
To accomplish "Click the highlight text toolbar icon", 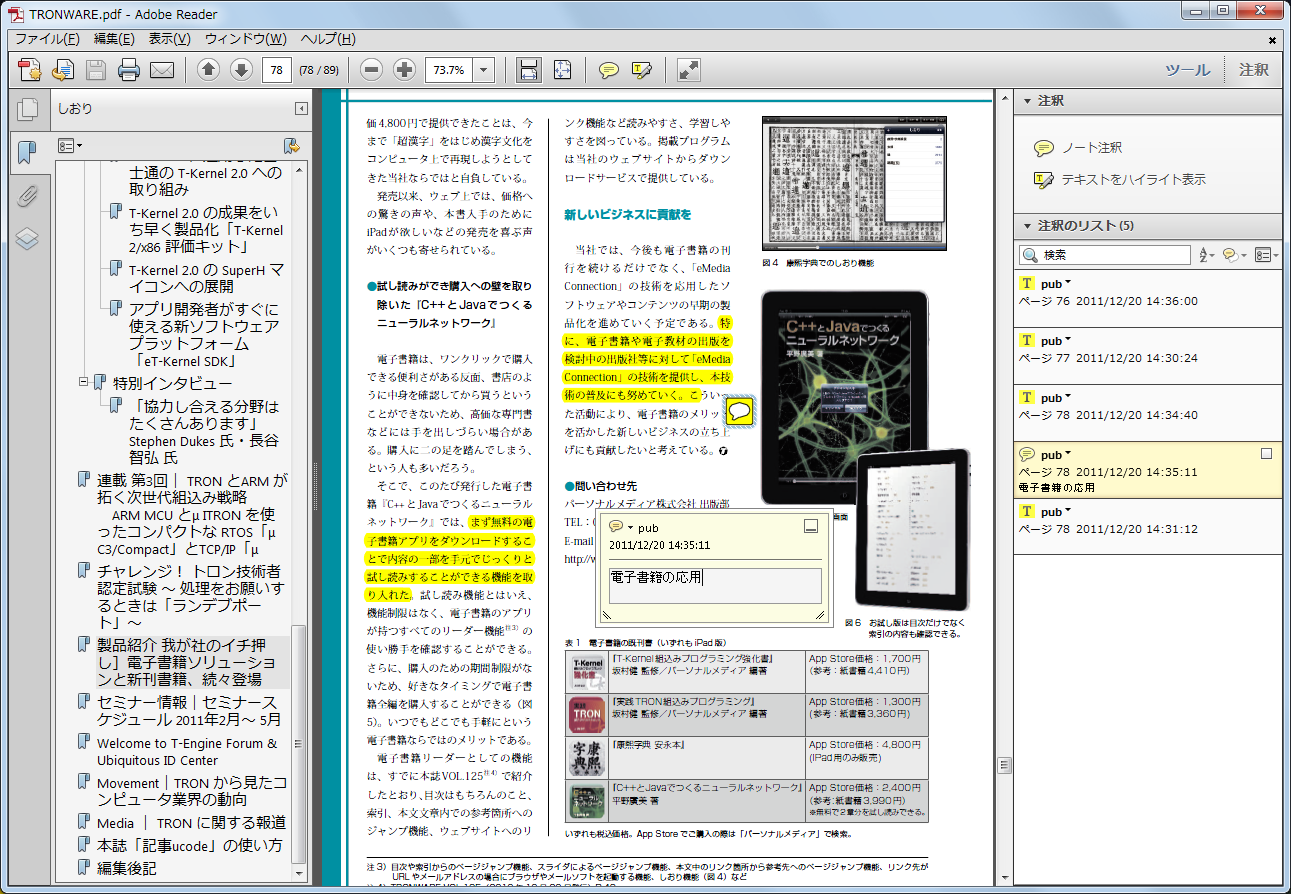I will click(x=642, y=70).
